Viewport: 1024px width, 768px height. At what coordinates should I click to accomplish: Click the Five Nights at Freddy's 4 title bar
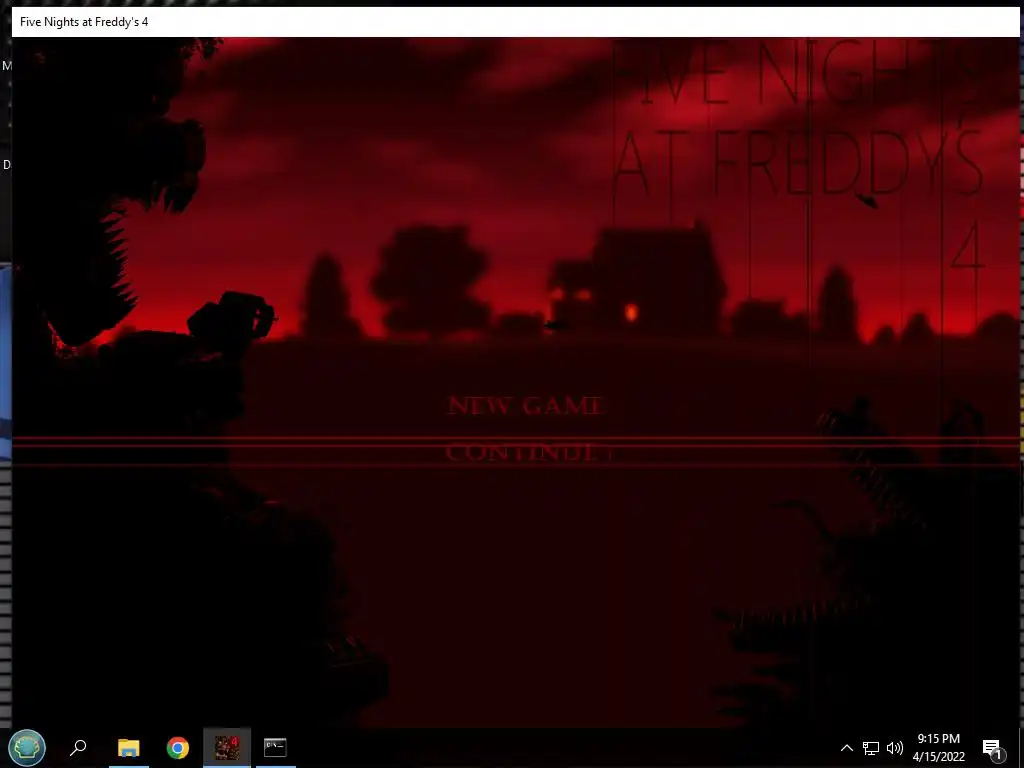[516, 22]
